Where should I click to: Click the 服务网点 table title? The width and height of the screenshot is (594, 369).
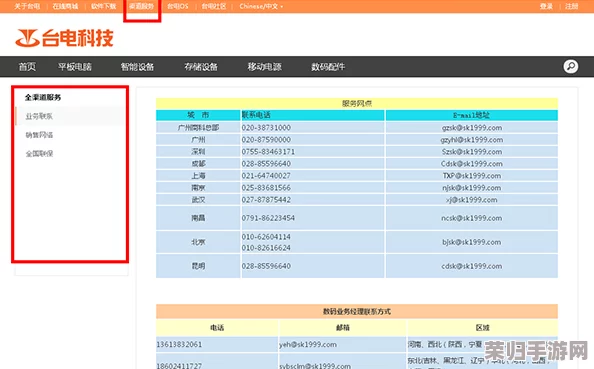[357, 103]
